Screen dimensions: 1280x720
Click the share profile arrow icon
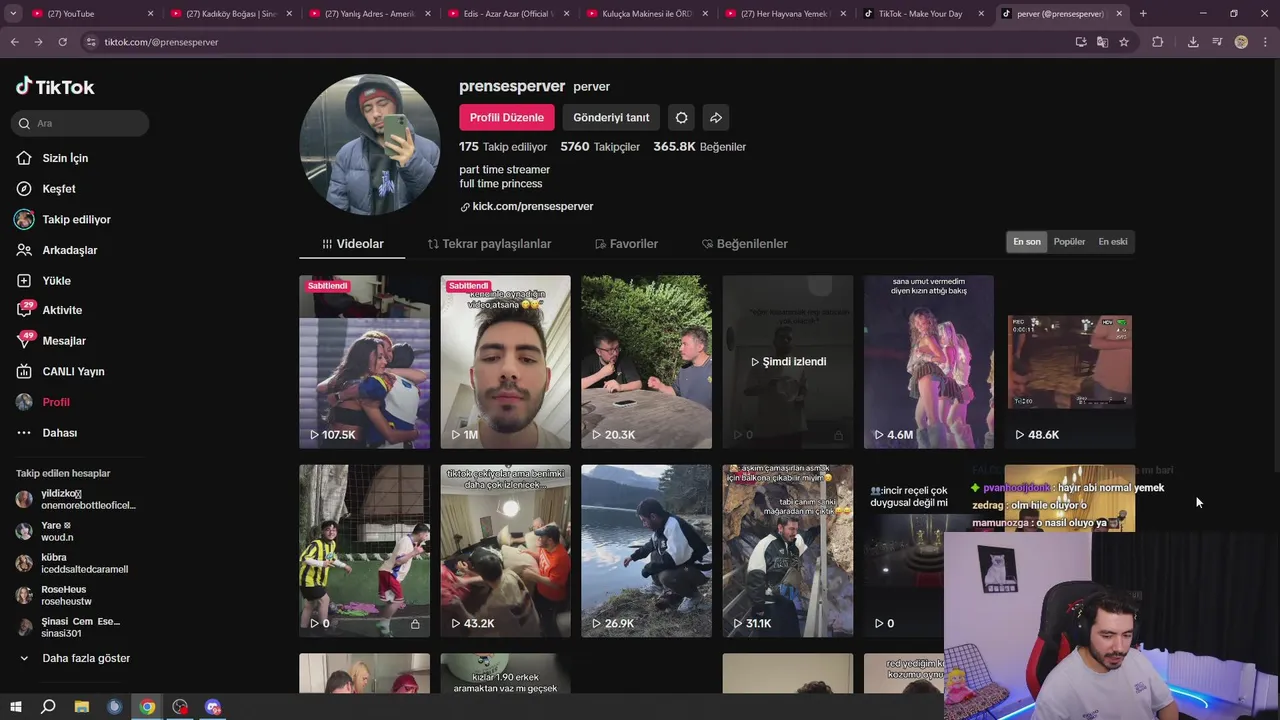[x=716, y=118]
